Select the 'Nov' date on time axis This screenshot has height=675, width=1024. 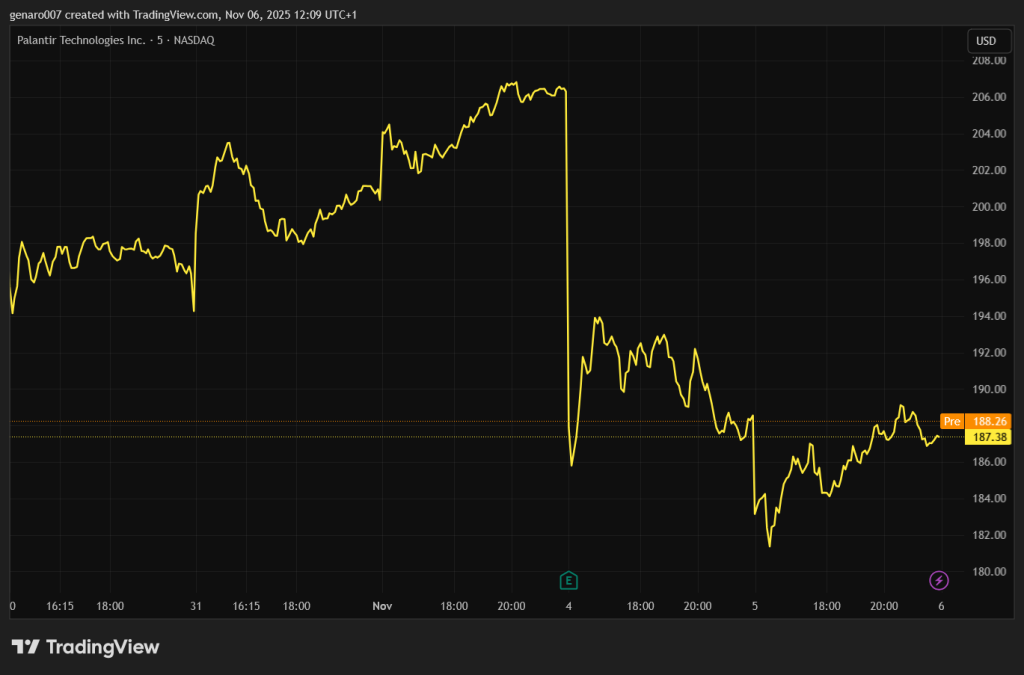pos(381,606)
